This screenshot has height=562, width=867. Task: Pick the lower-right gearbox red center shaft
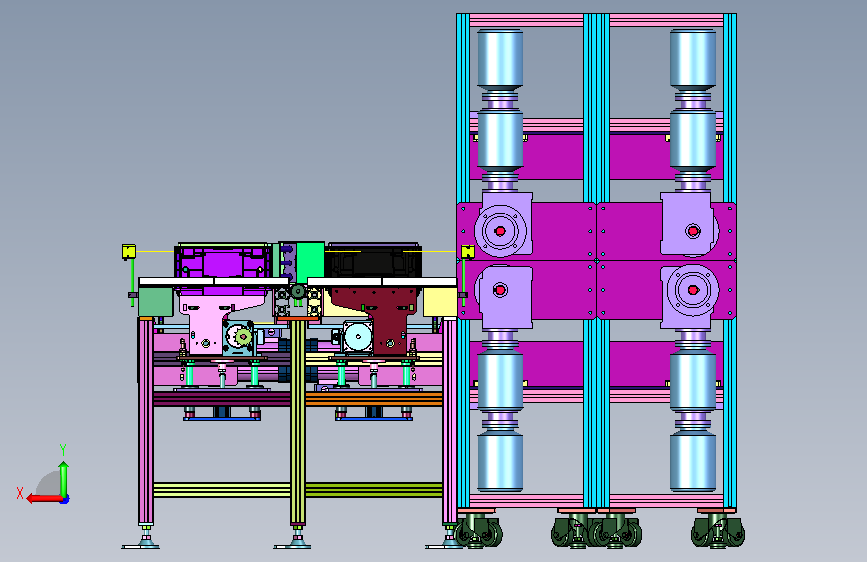[x=693, y=290]
